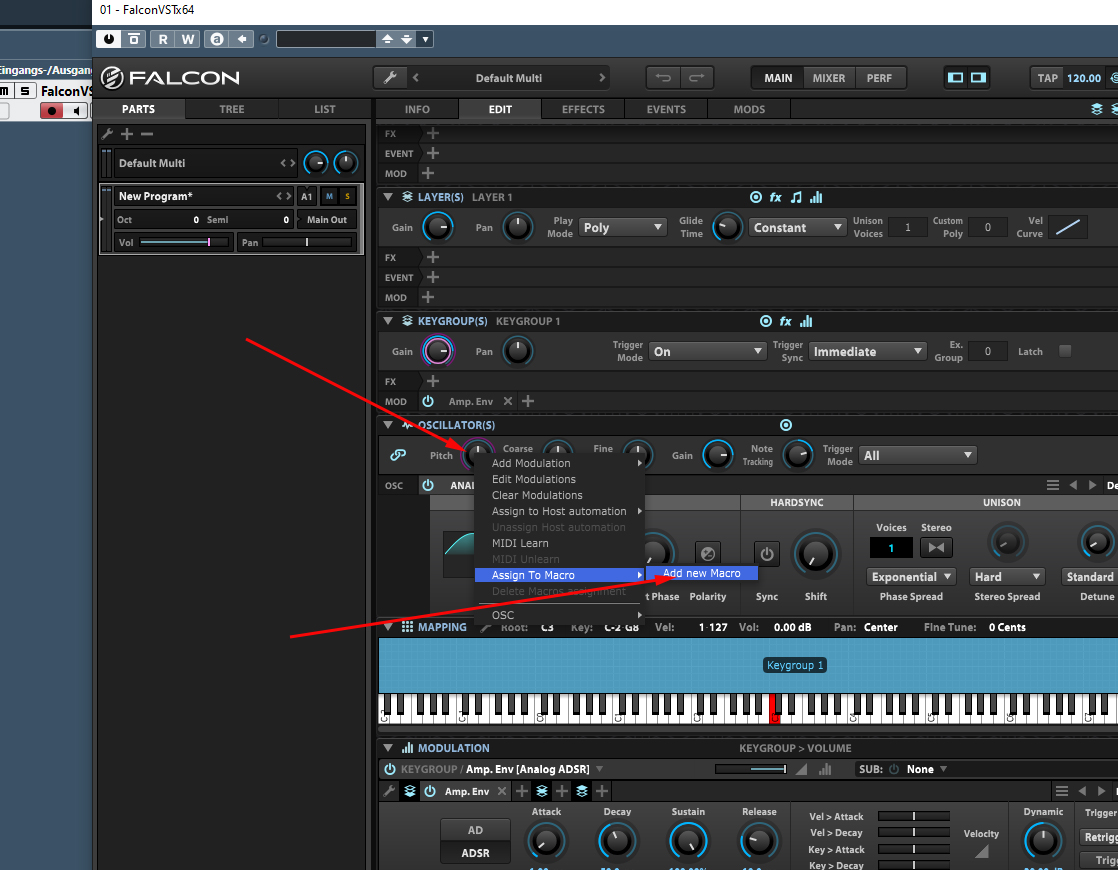Open the Stereo Spread Hard dropdown
This screenshot has width=1118, height=870.
(x=1007, y=577)
